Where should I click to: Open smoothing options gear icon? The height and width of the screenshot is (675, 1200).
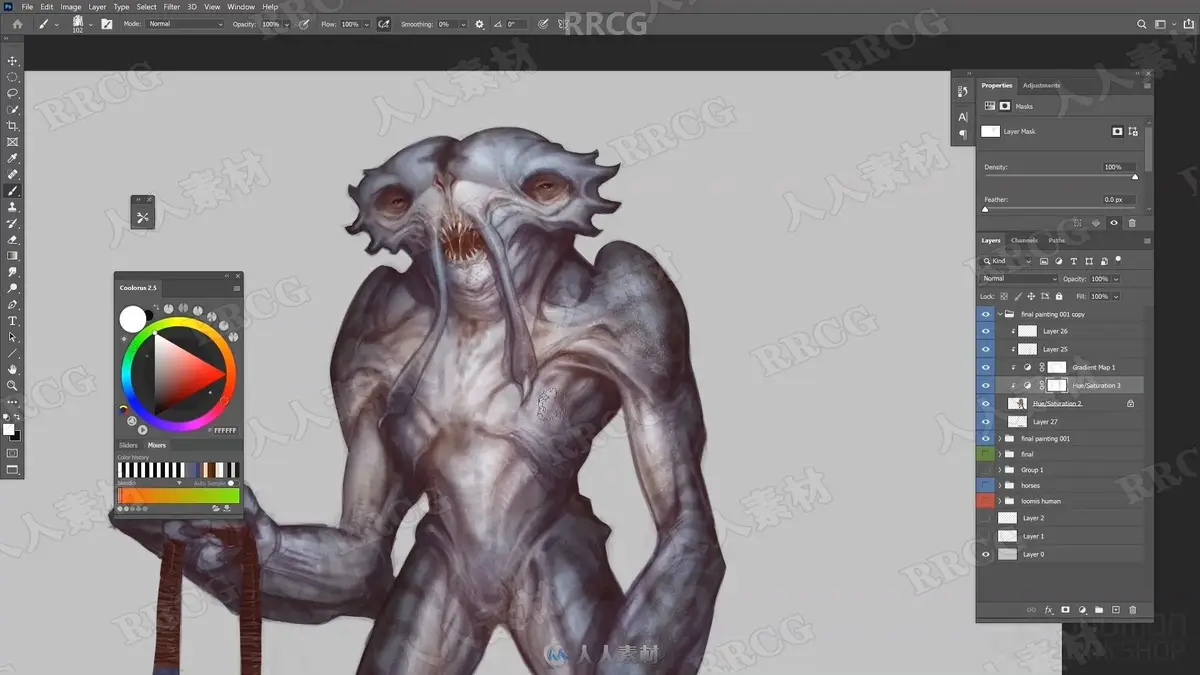pos(479,24)
